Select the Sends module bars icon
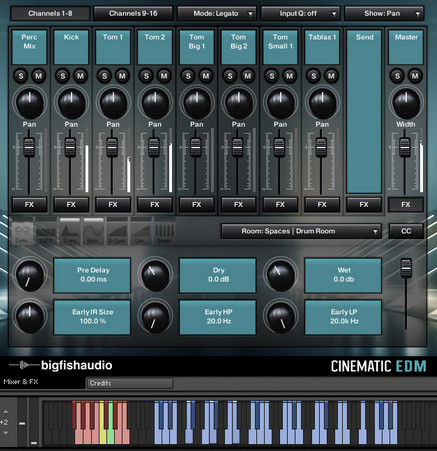The image size is (437, 451). 164,231
